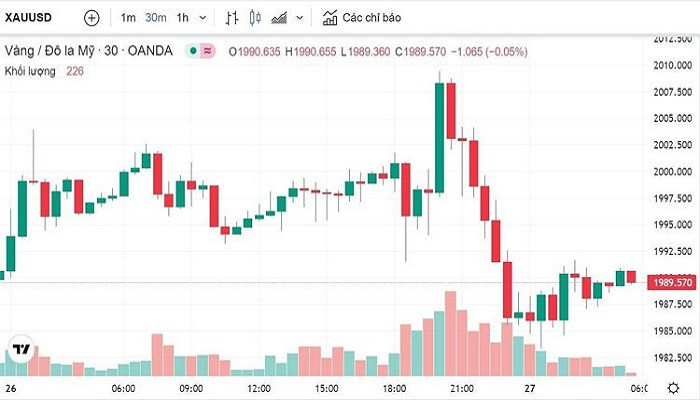The image size is (700, 400).
Task: Open the indicators chart icon
Action: [330, 18]
